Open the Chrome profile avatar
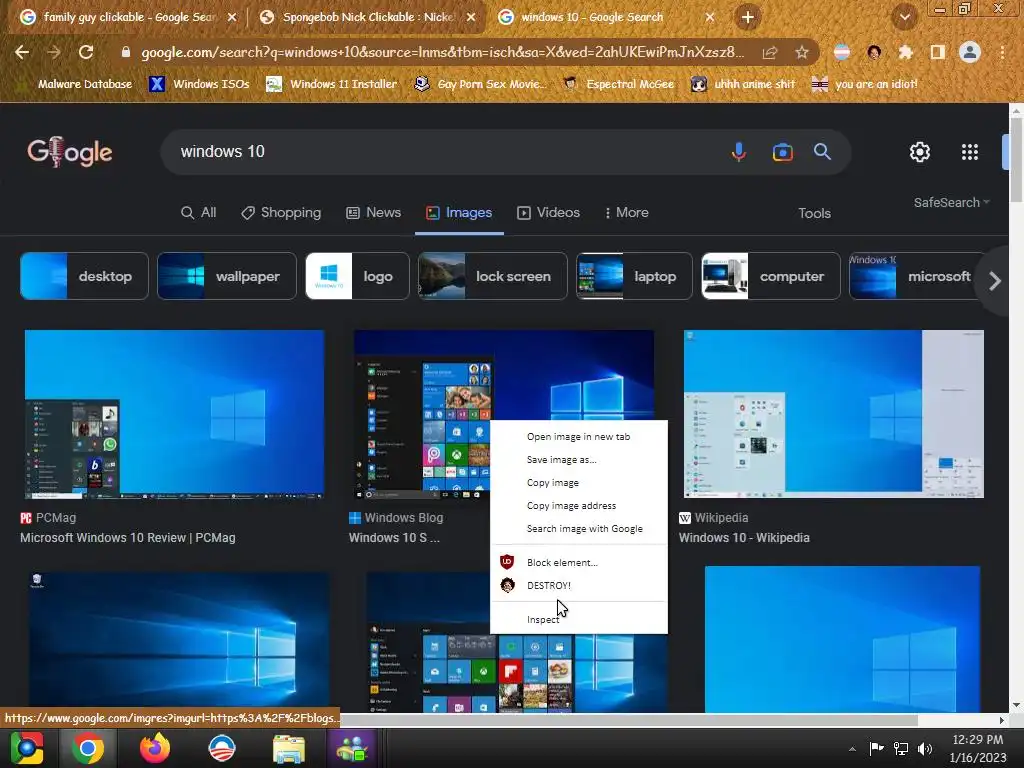 tap(970, 52)
